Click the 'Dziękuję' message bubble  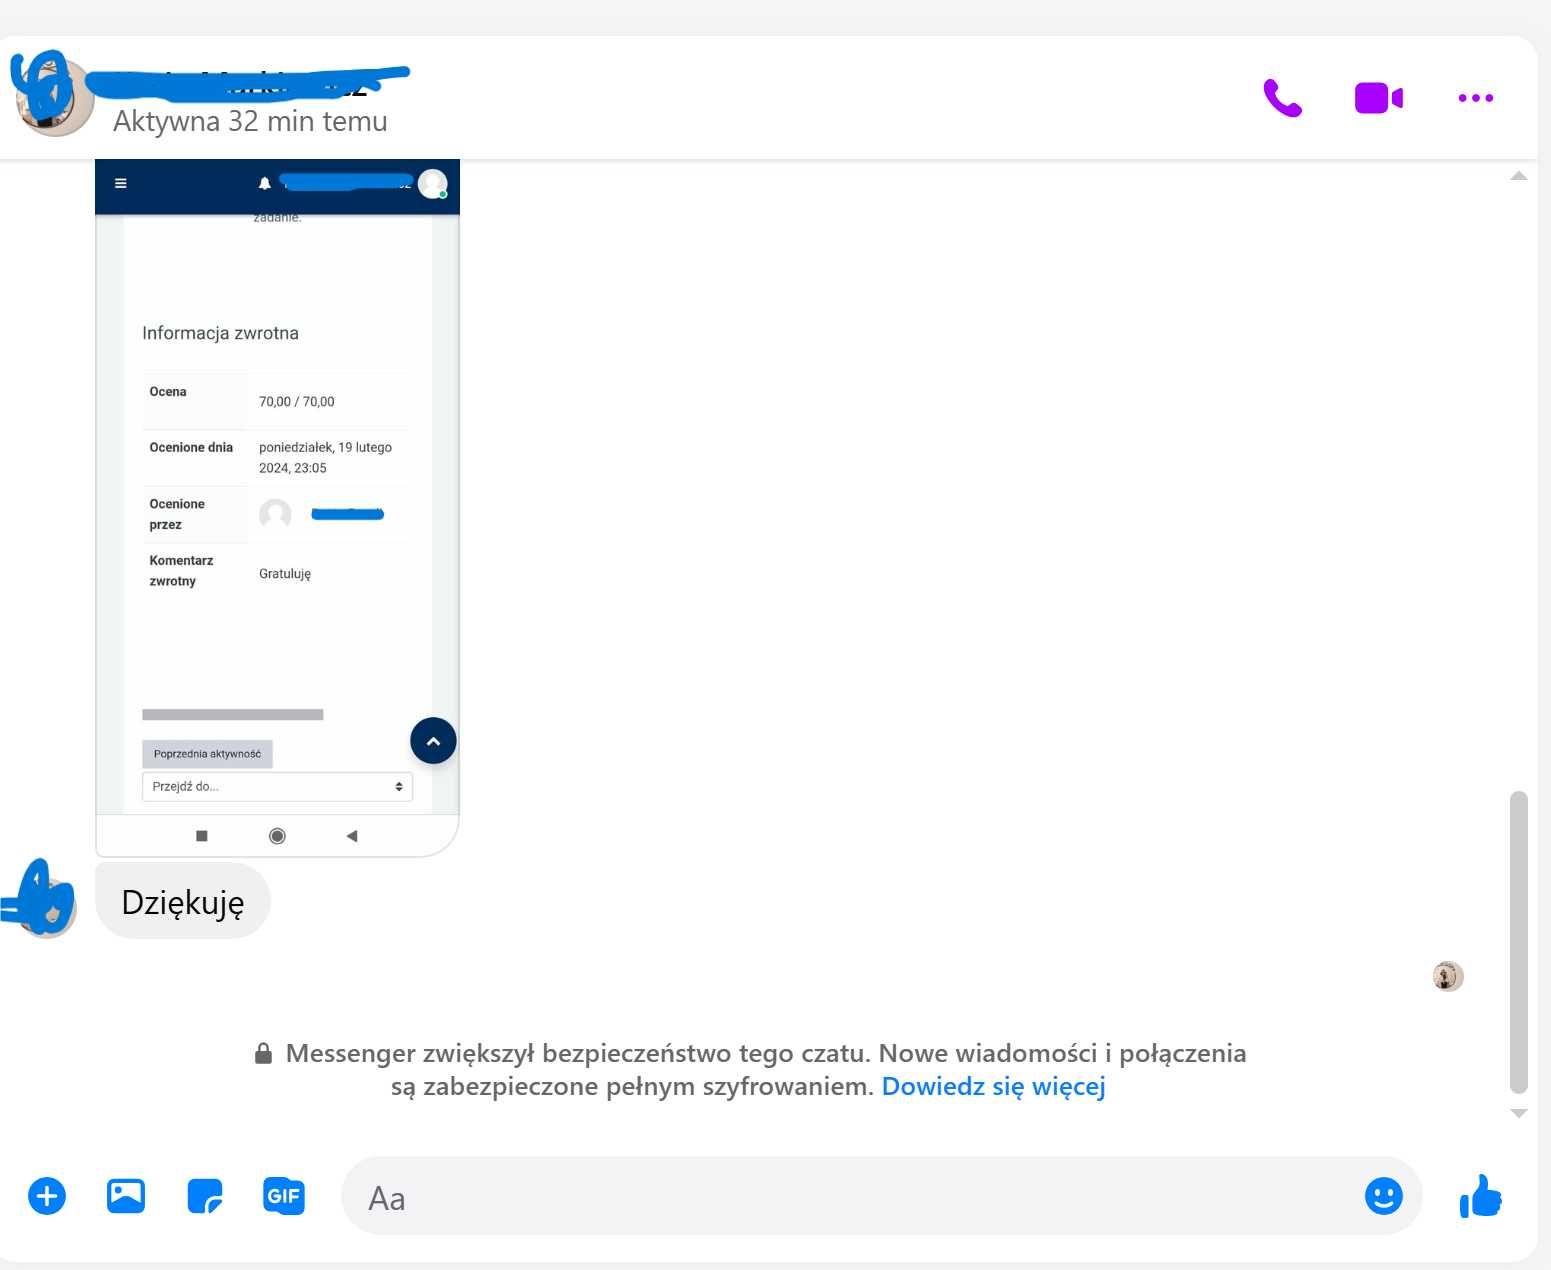[183, 902]
